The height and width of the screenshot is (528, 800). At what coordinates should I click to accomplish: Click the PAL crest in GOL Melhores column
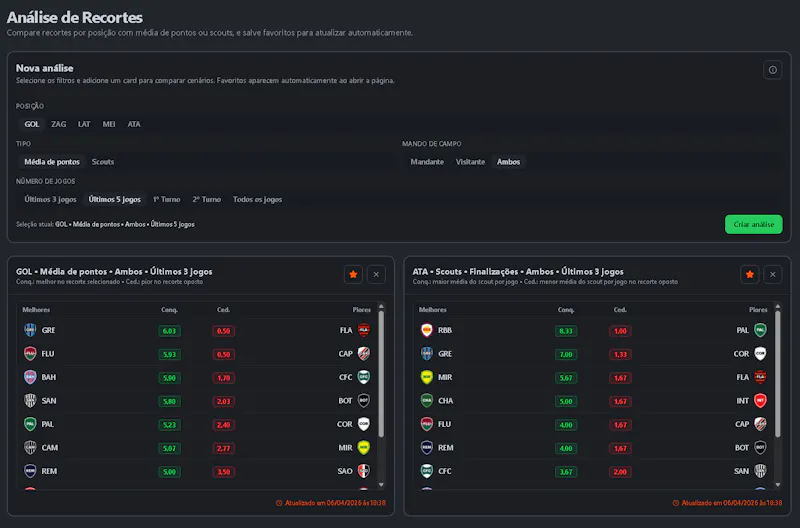pyautogui.click(x=30, y=424)
